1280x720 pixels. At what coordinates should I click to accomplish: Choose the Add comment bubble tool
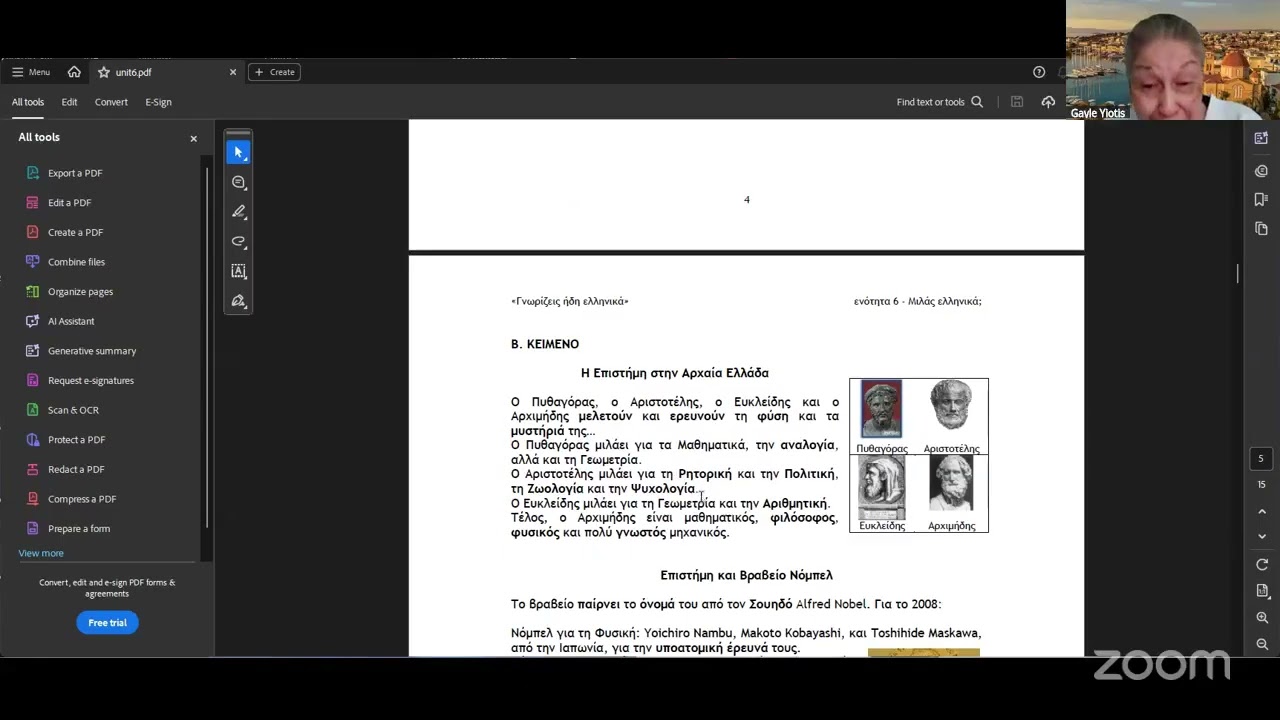pyautogui.click(x=238, y=182)
